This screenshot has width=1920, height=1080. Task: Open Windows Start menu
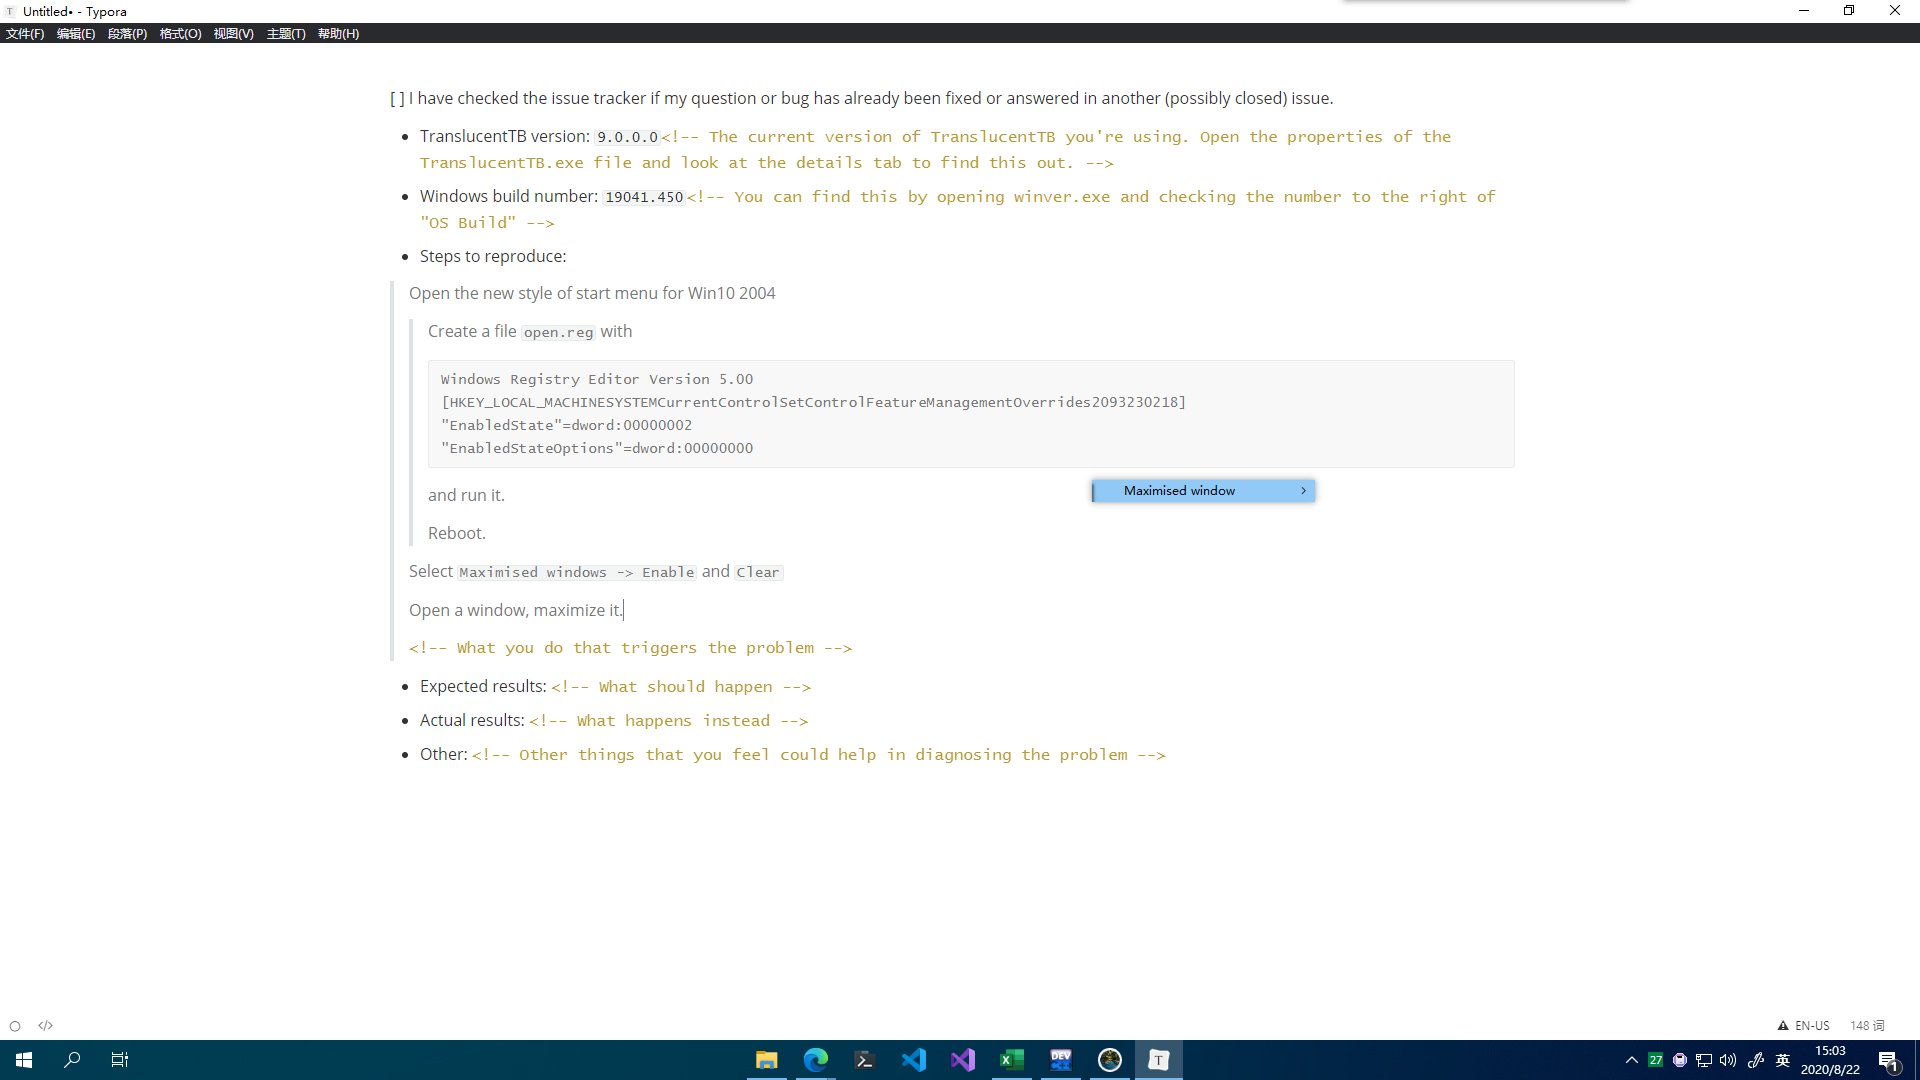[x=24, y=1060]
